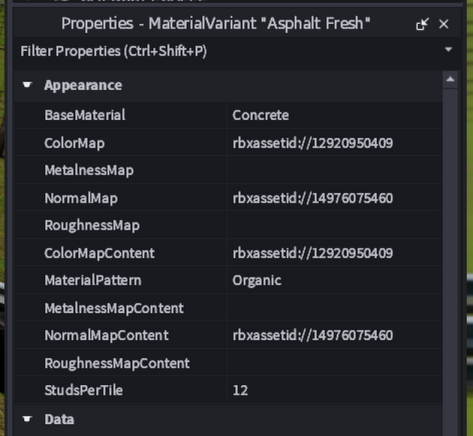
Task: Click the empty MetalnessMap value field
Action: pyautogui.click(x=334, y=170)
